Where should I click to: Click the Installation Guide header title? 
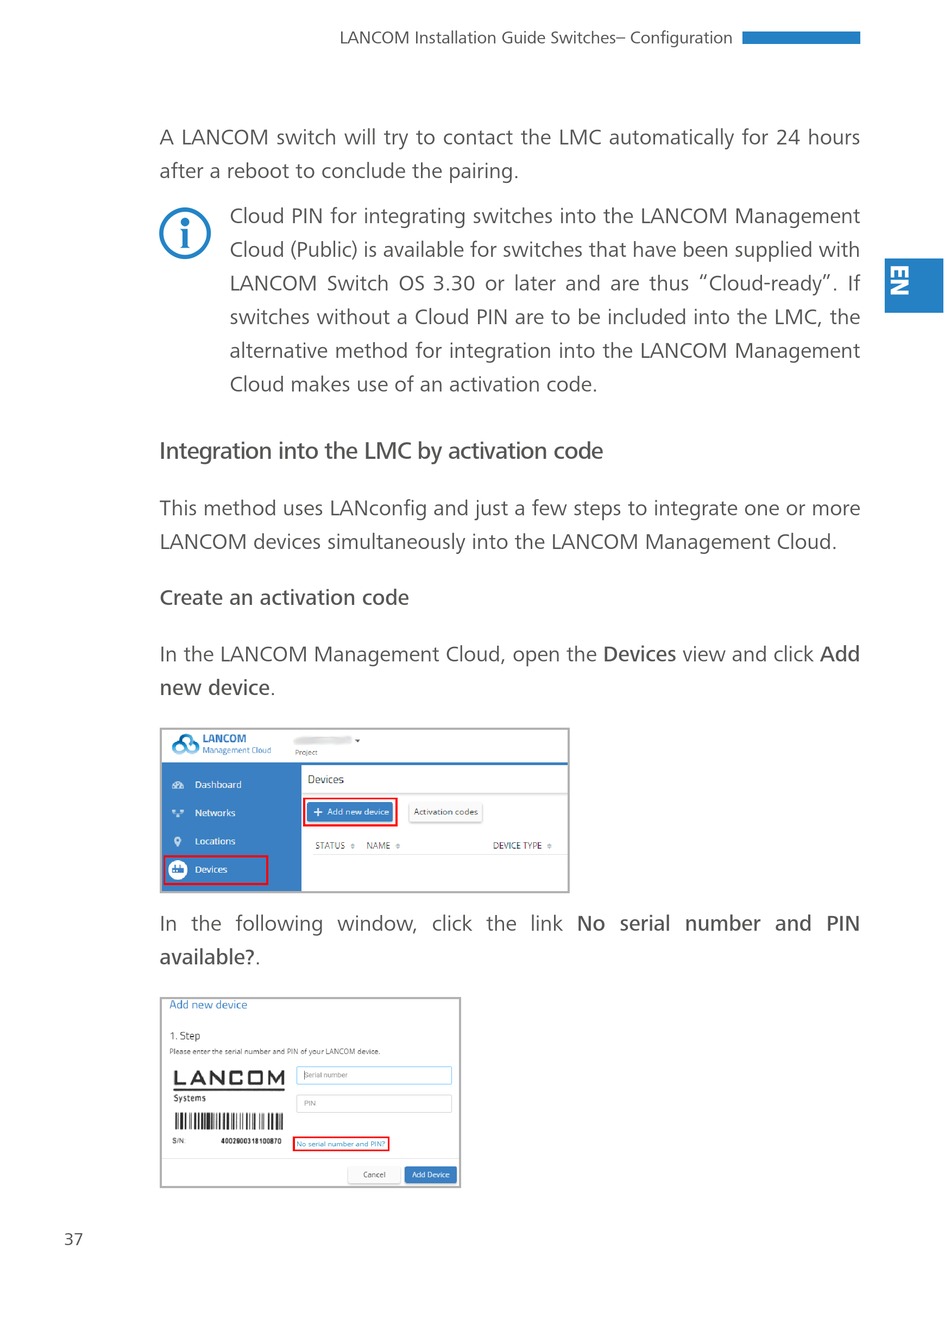tap(536, 38)
